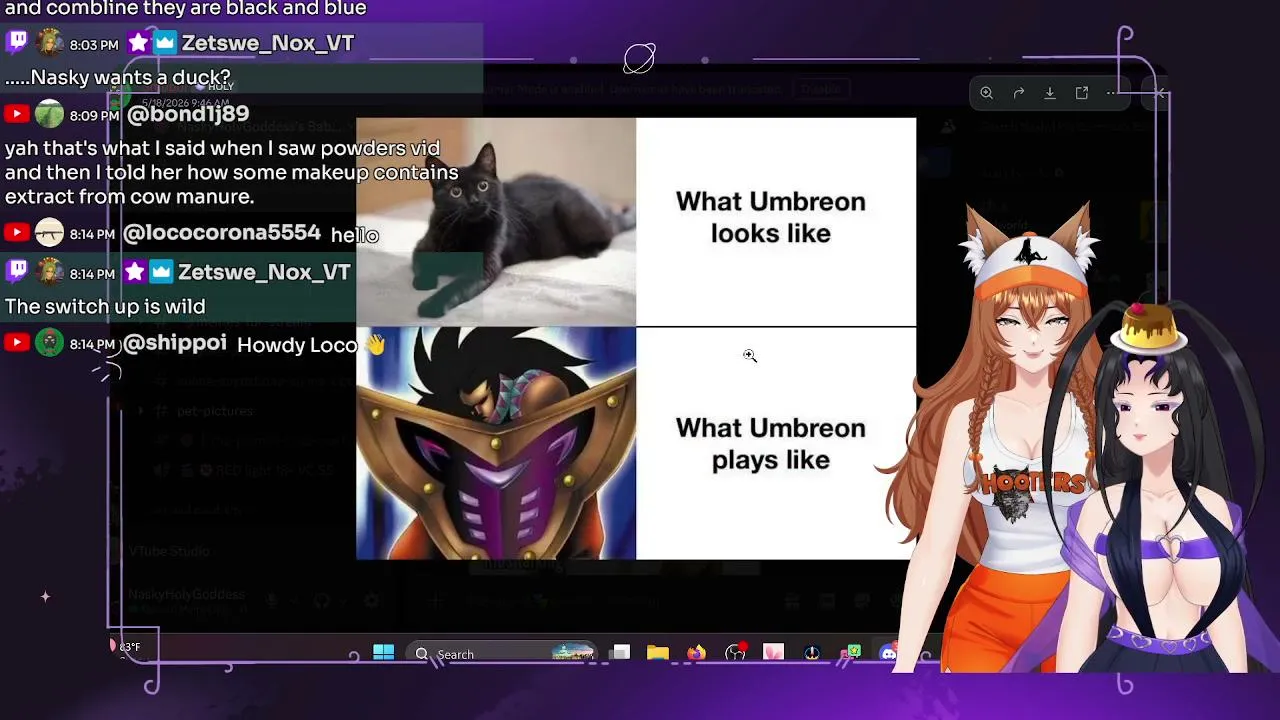Click the YouTube icon beside @shippoi
1280x720 pixels.
[17, 343]
